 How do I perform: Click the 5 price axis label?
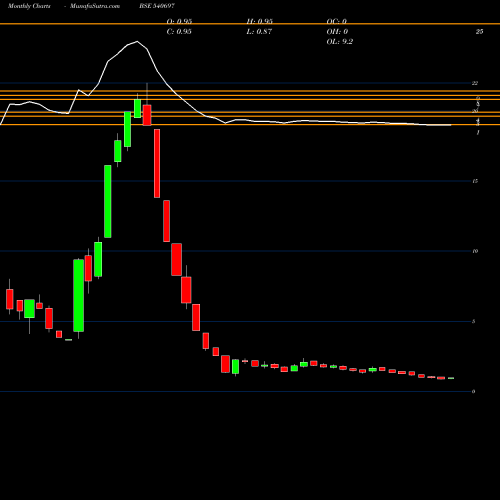pos(474,321)
